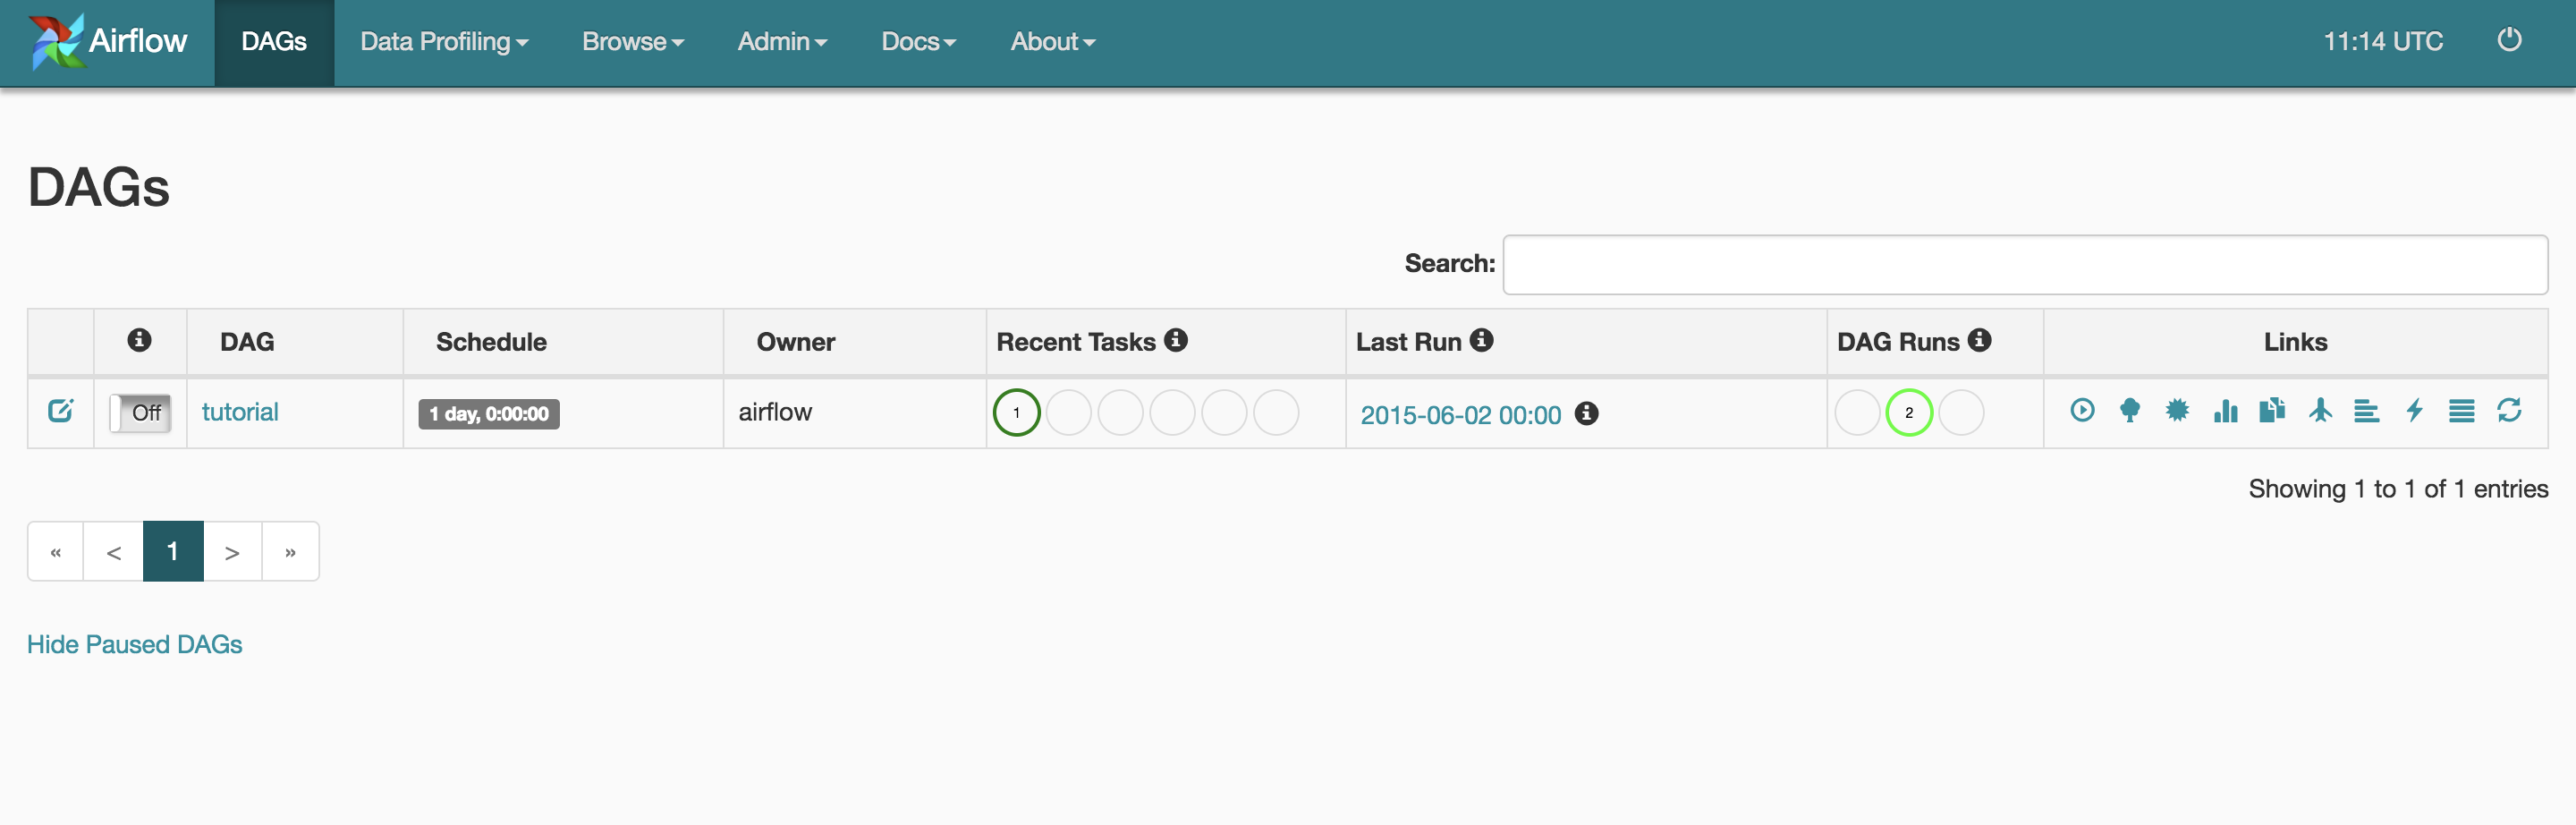
Task: Open the tutorial DAG link
Action: [240, 412]
